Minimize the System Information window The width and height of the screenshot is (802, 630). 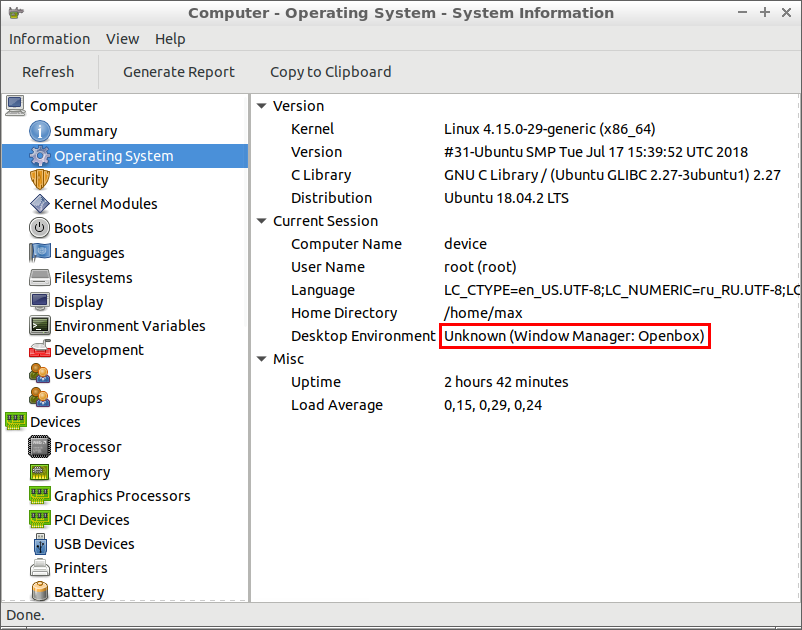click(x=743, y=12)
